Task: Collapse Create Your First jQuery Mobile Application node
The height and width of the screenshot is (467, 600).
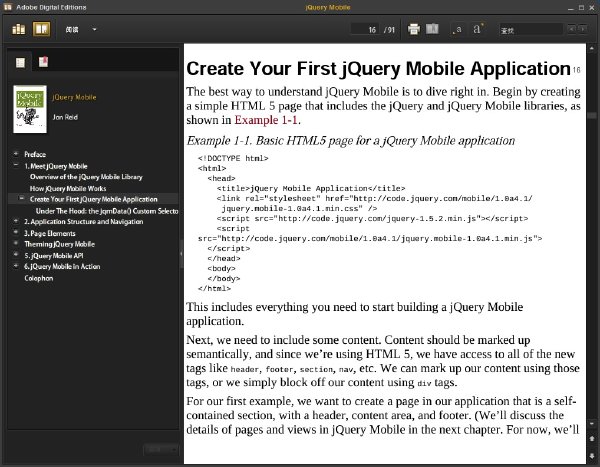Action: coord(22,198)
